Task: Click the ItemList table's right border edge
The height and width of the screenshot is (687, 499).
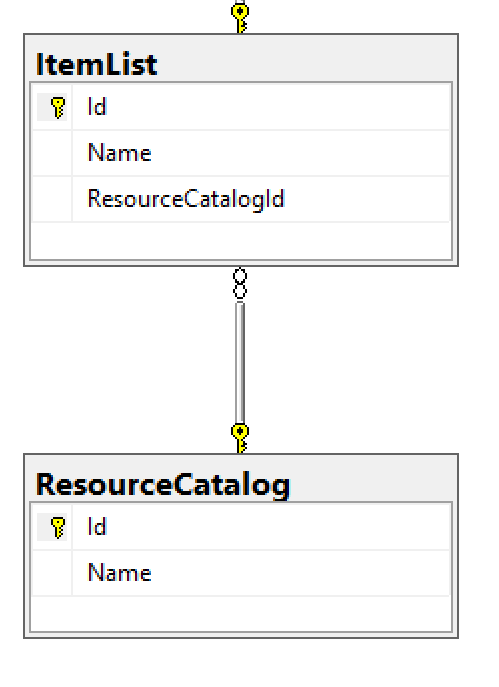Action: [458, 150]
